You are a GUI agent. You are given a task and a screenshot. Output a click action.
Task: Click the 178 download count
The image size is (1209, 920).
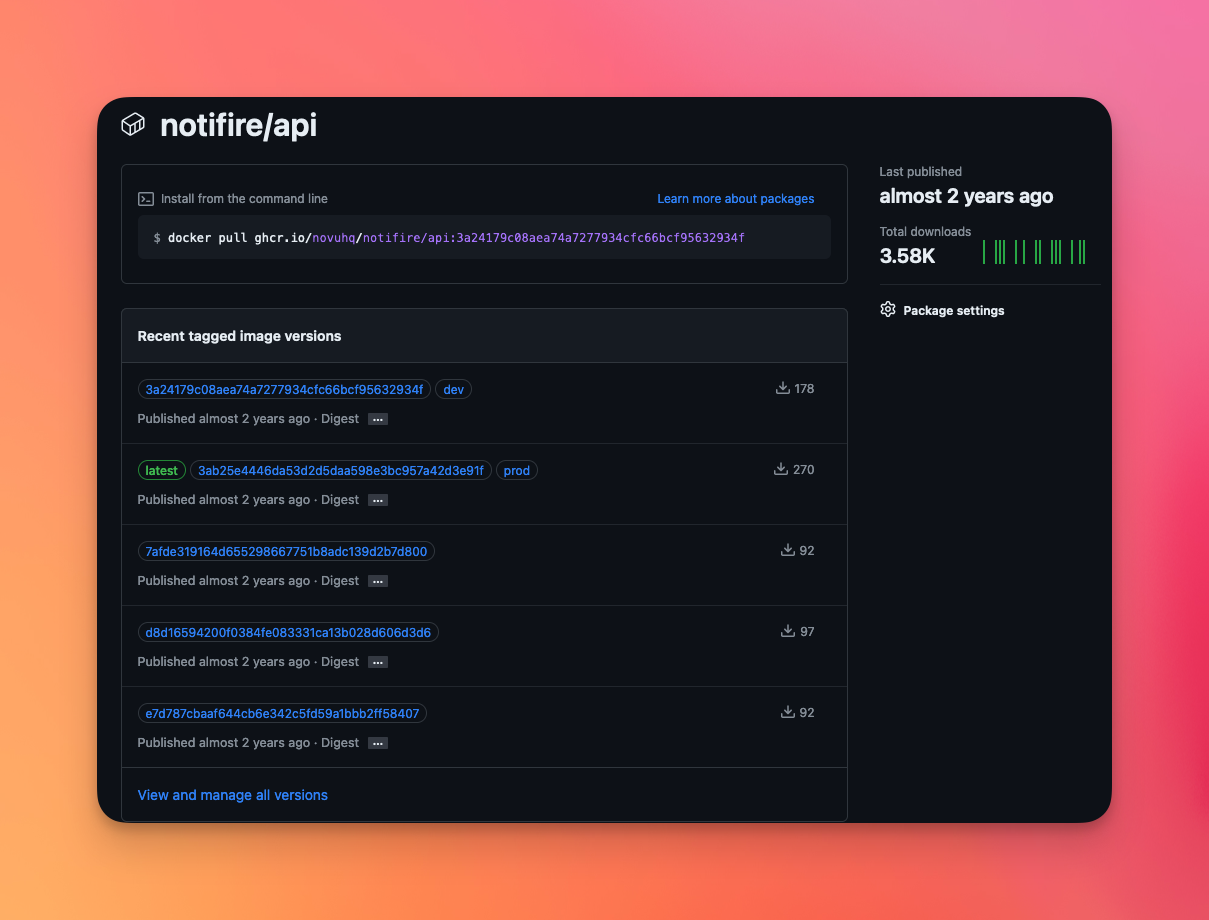(x=804, y=389)
